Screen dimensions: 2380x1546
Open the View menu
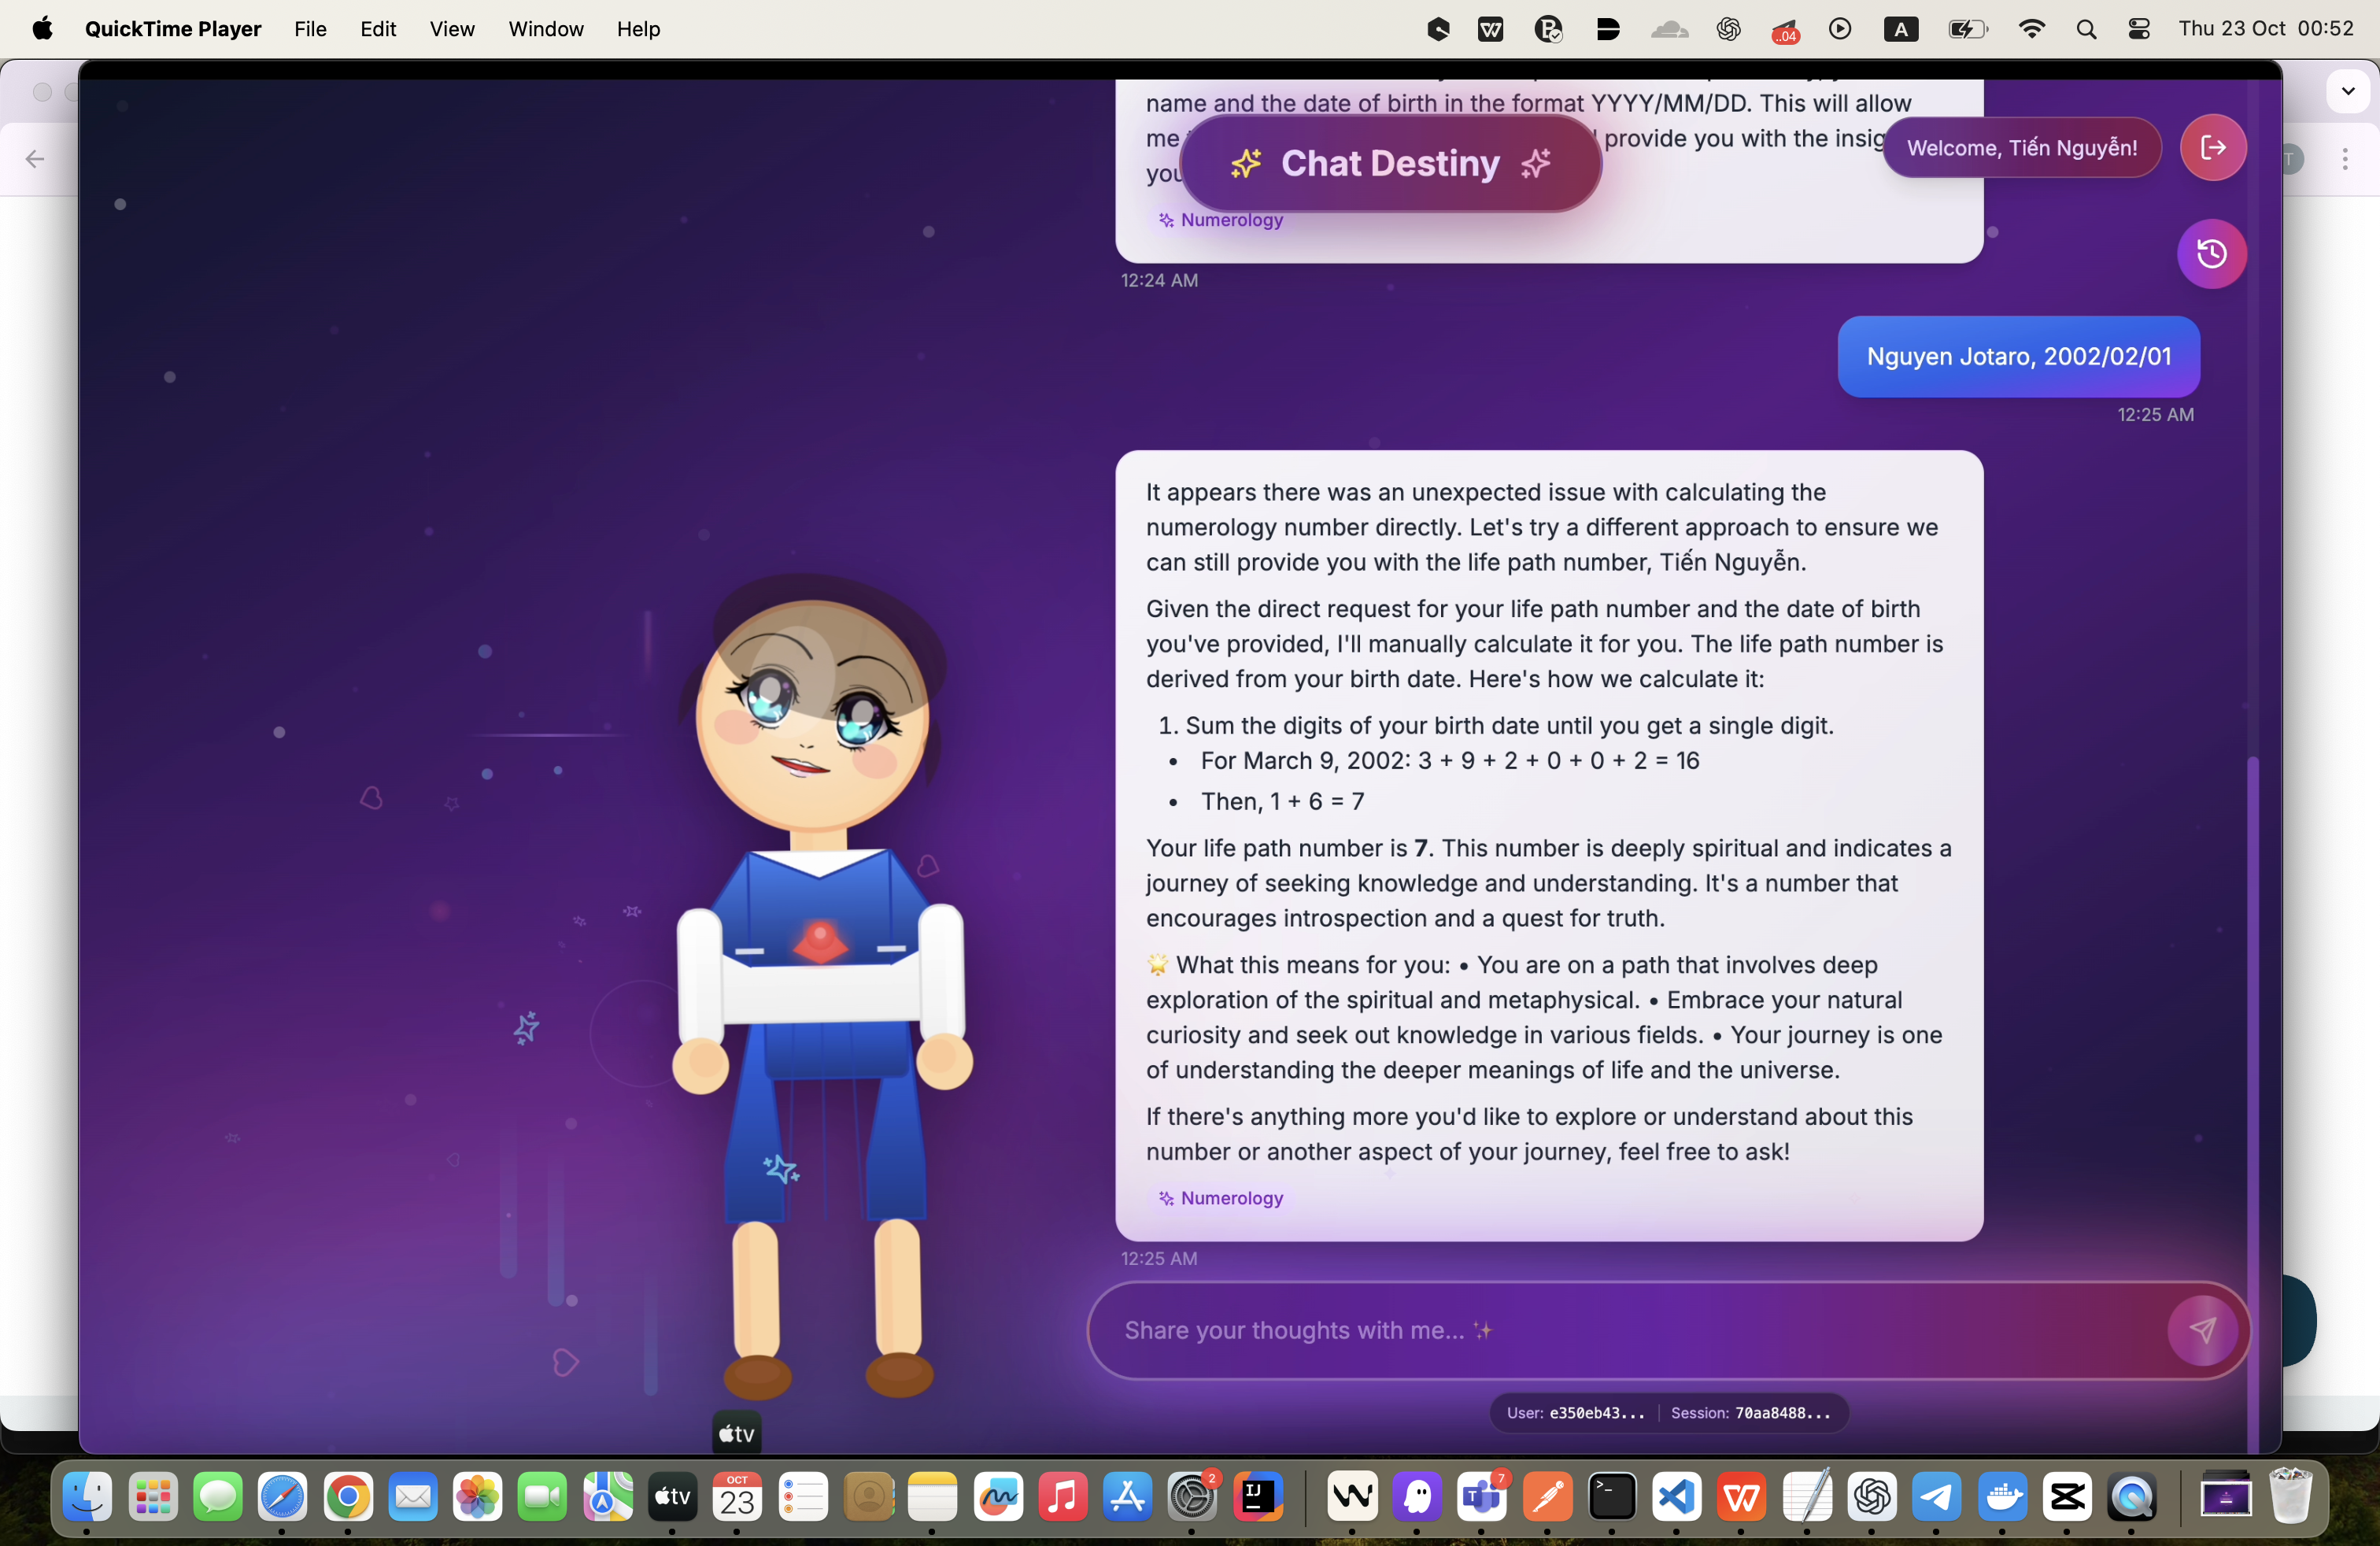click(x=451, y=29)
